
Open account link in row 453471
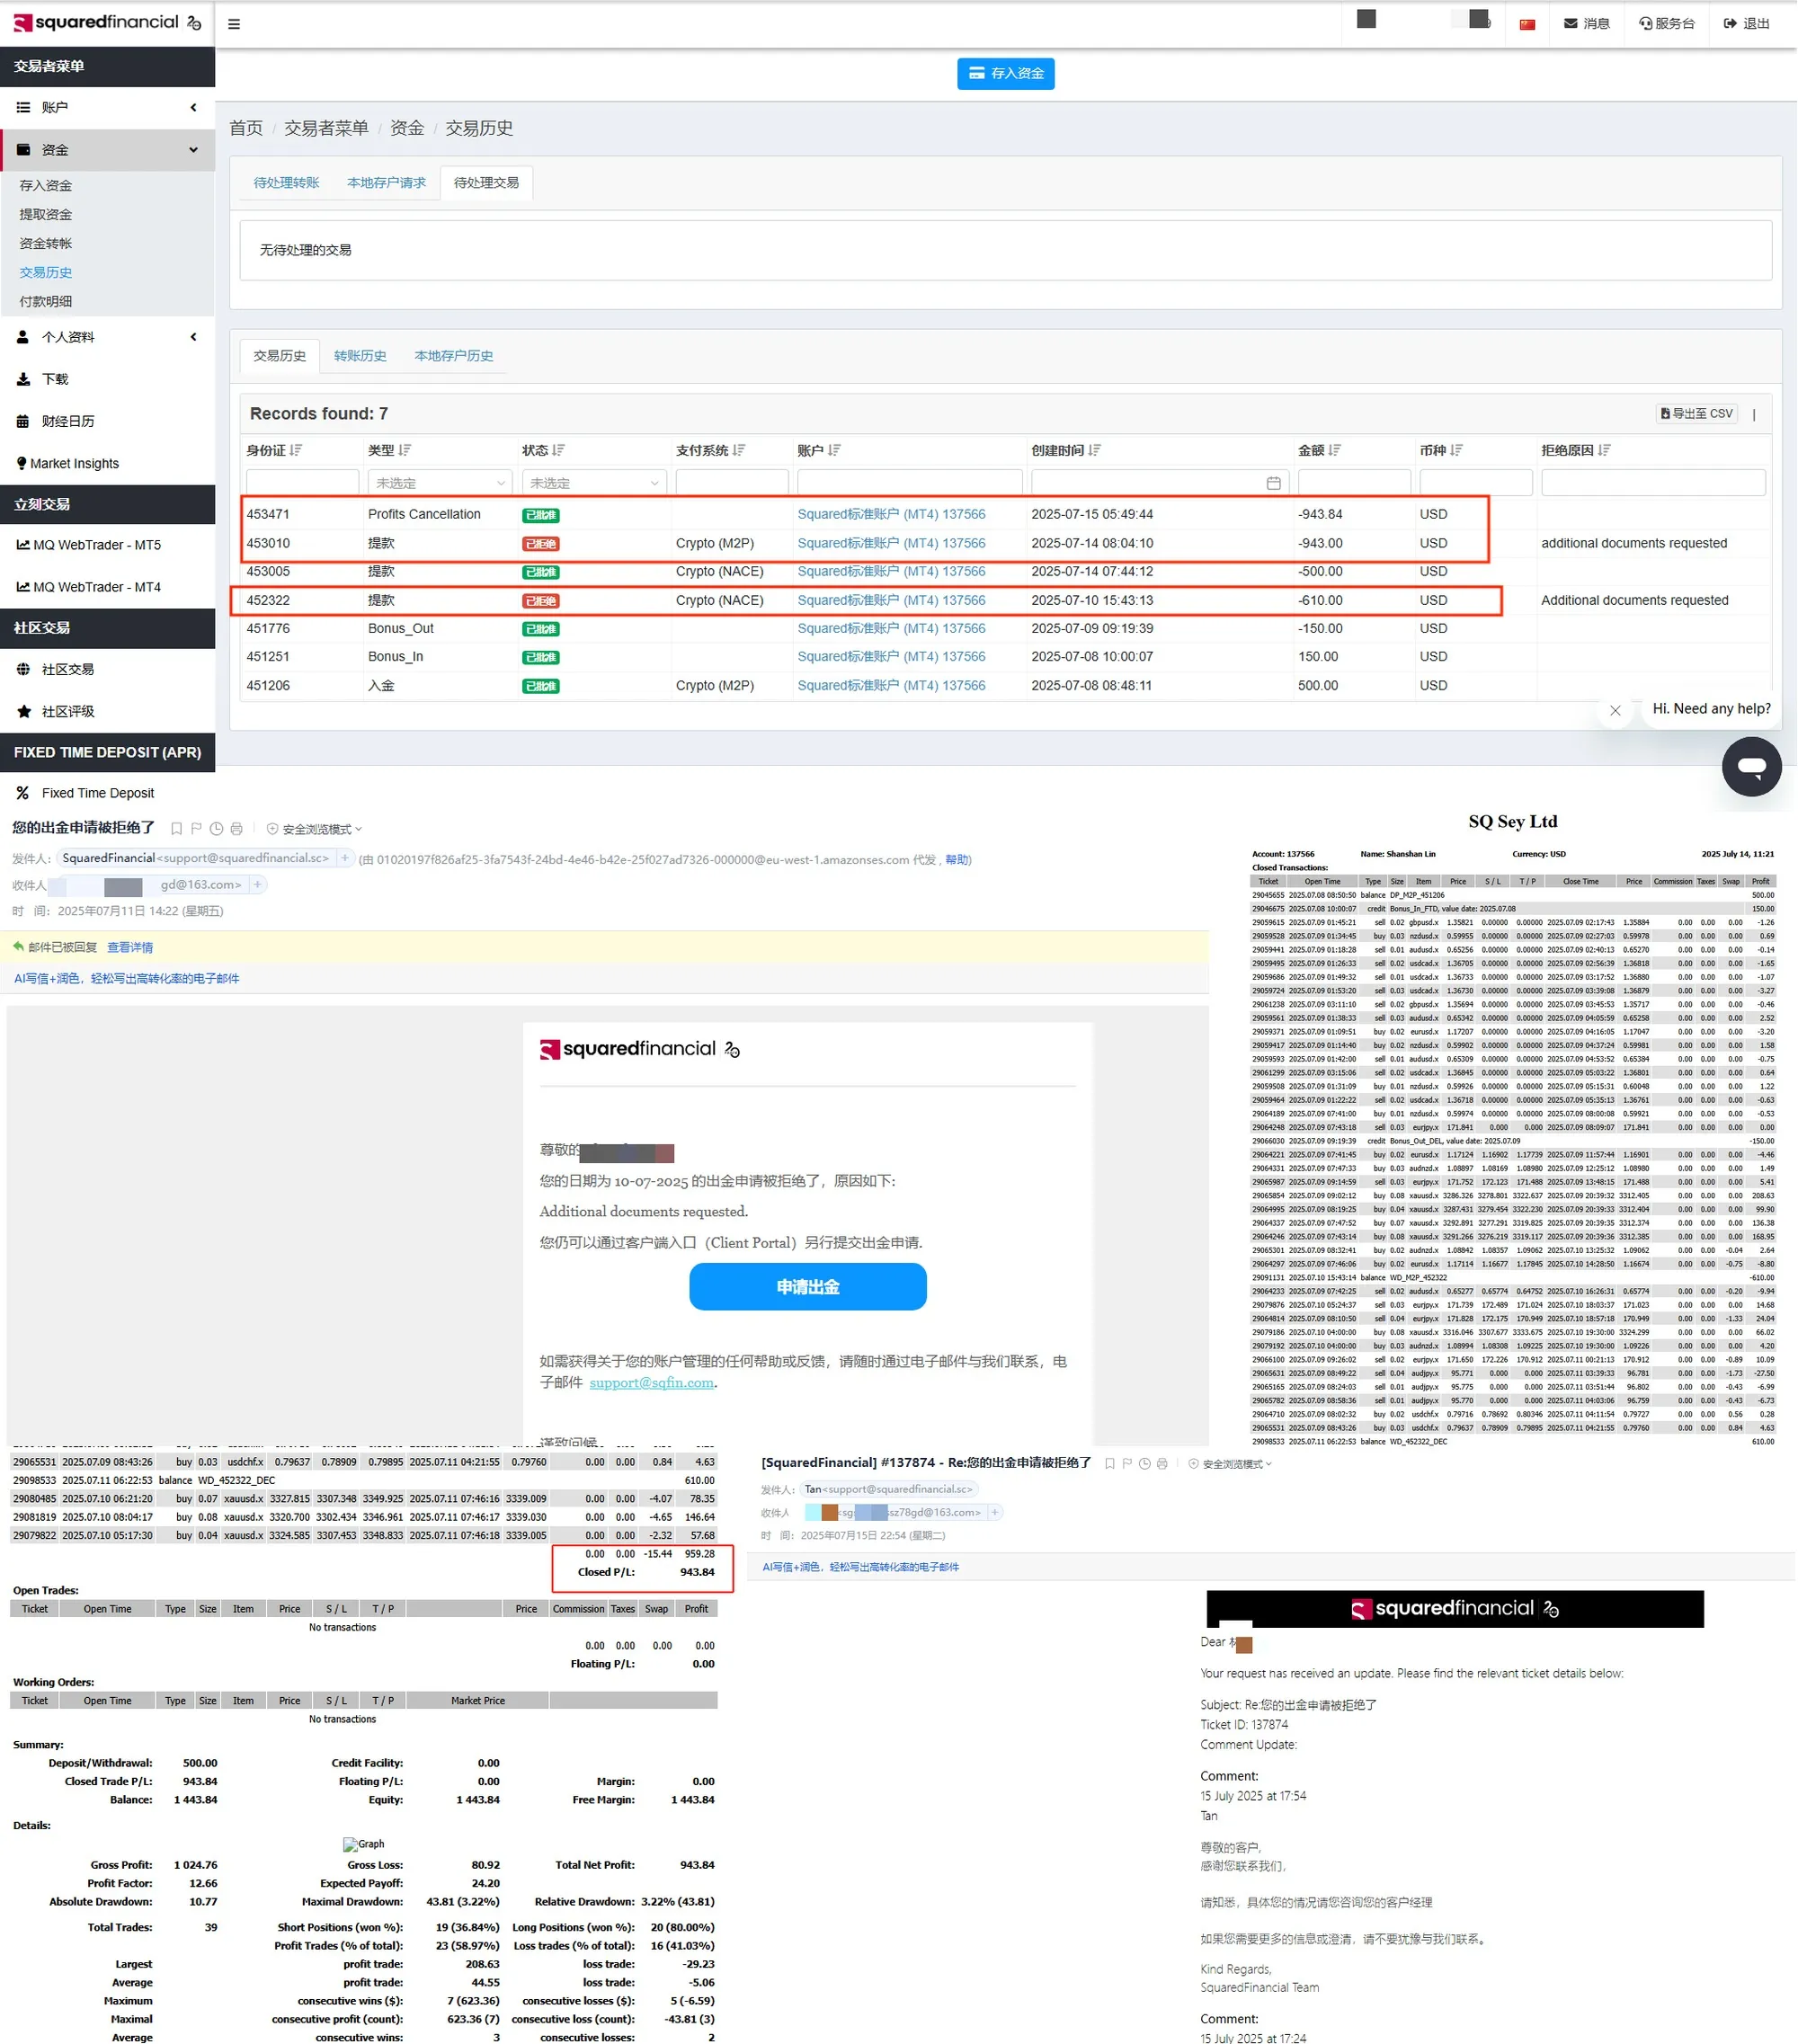pos(891,514)
